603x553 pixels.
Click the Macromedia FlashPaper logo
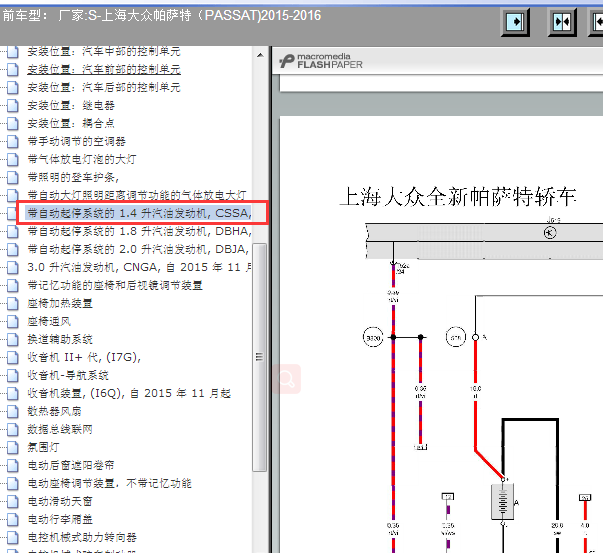(321, 61)
